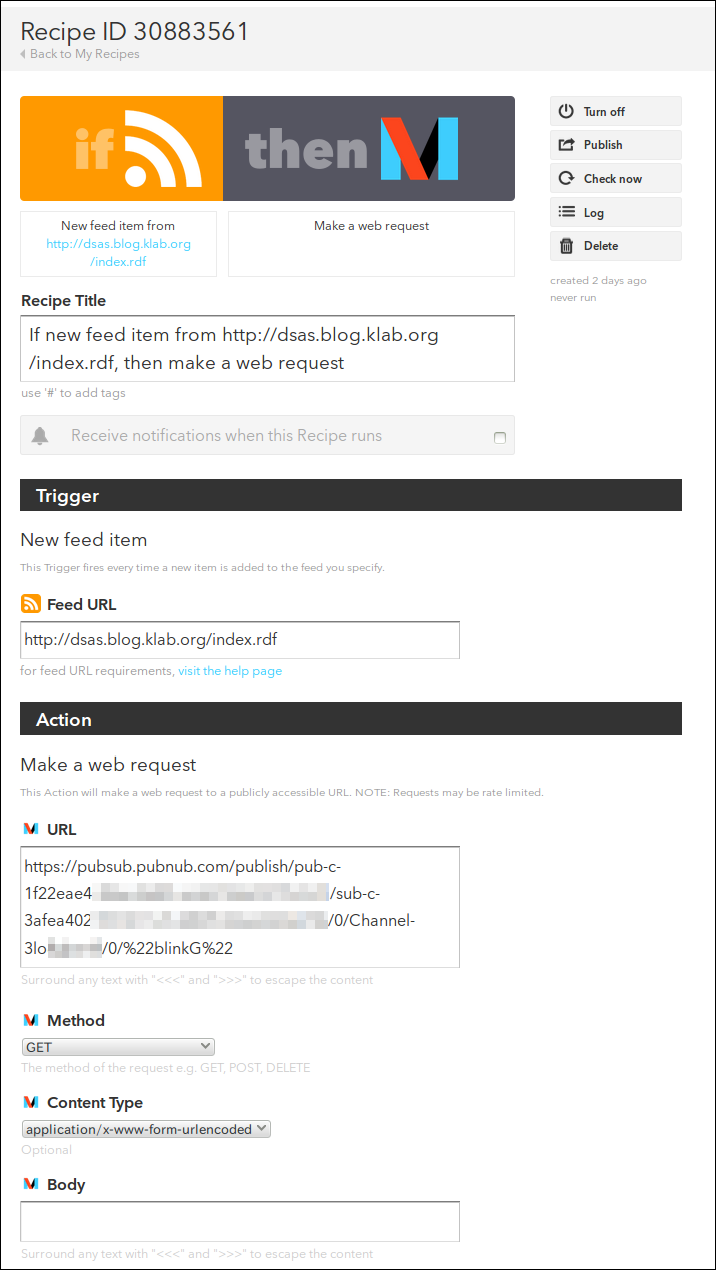
Task: Click the bell notification icon
Action: coord(40,436)
